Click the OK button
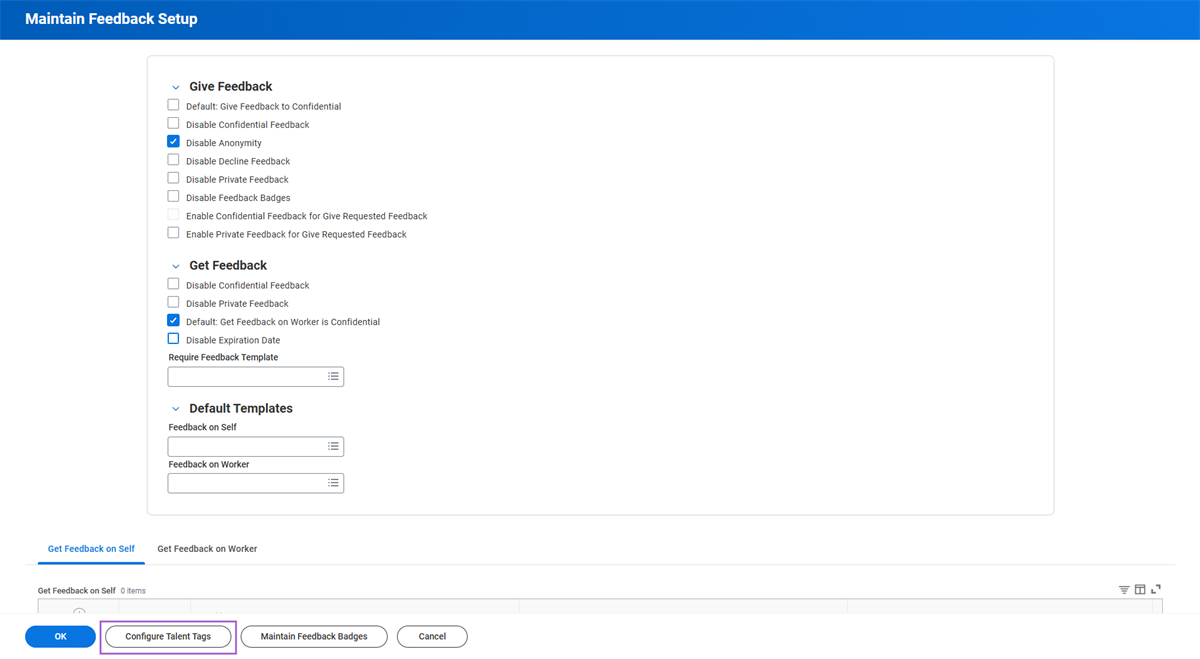Viewport: 1200px width, 659px height. pyautogui.click(x=60, y=636)
